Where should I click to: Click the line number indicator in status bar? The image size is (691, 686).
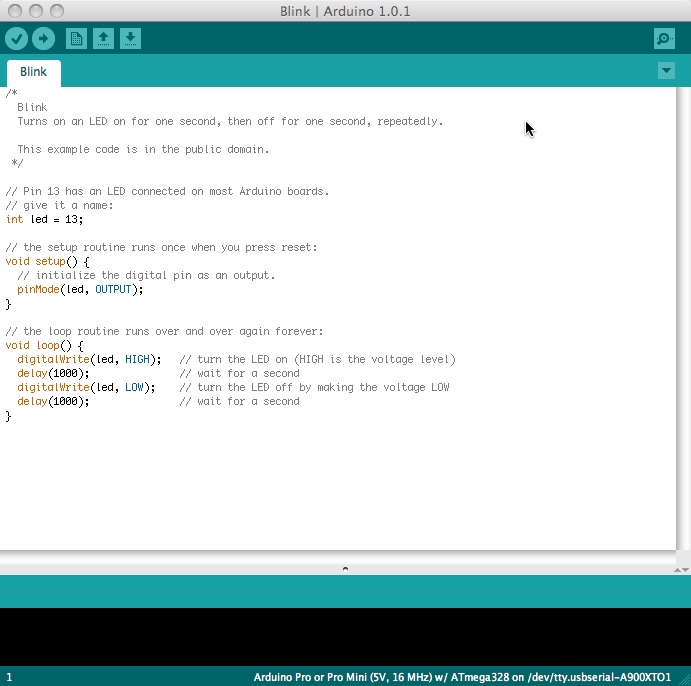10,677
